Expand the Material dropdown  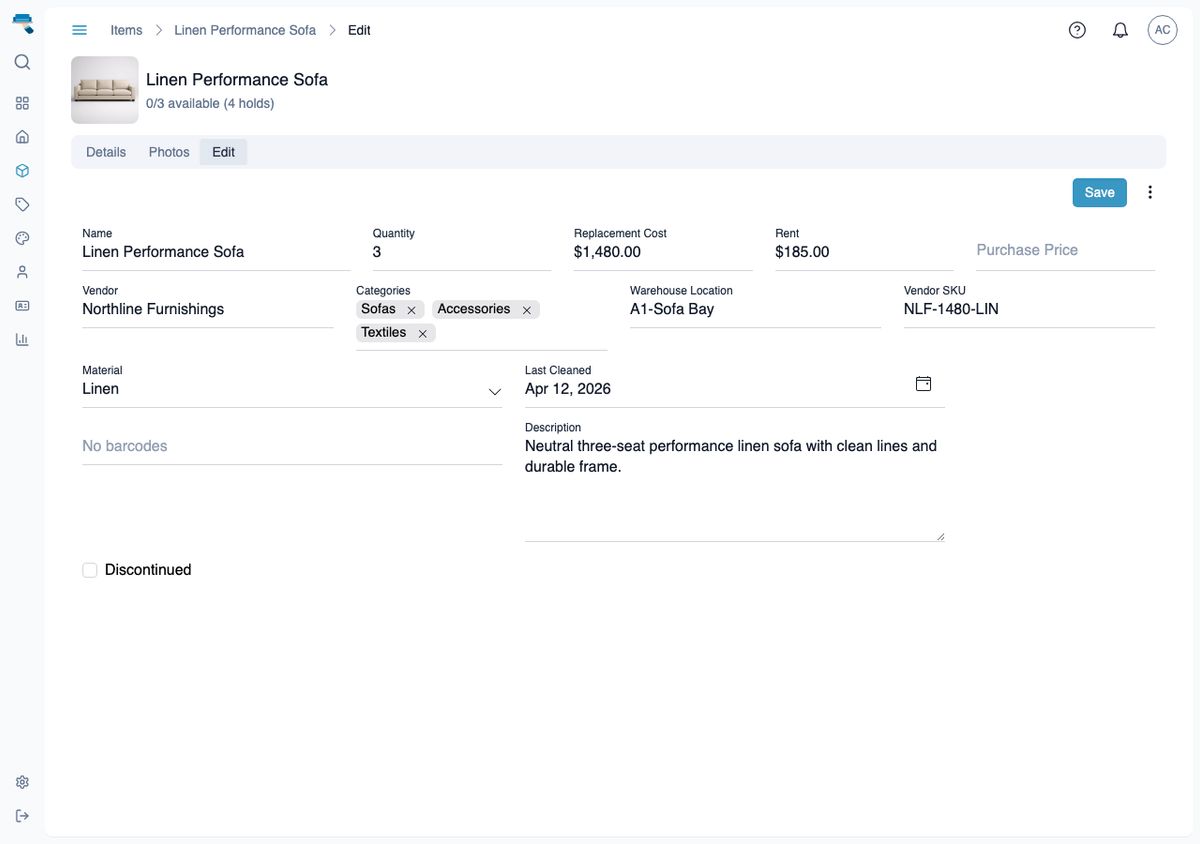494,391
